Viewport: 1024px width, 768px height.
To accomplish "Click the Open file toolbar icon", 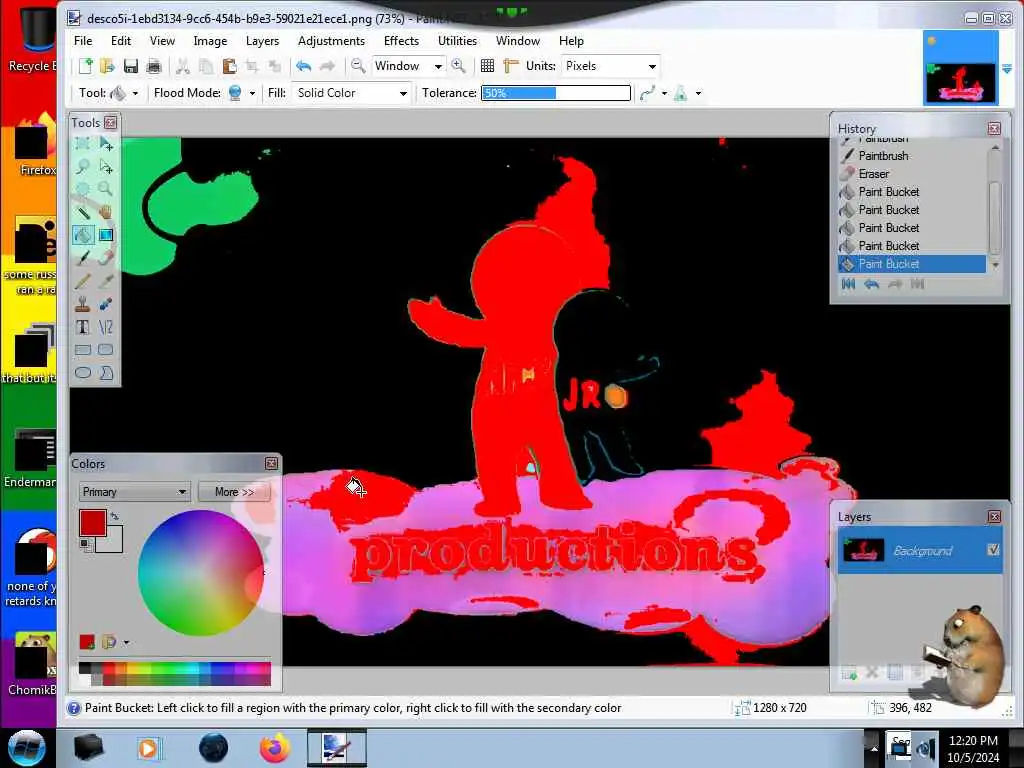I will pyautogui.click(x=107, y=66).
